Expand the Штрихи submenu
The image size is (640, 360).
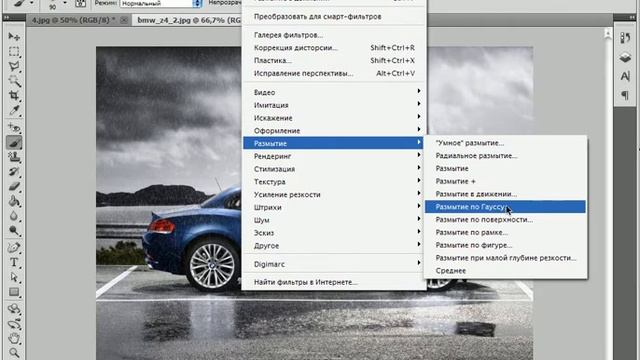pyautogui.click(x=334, y=207)
